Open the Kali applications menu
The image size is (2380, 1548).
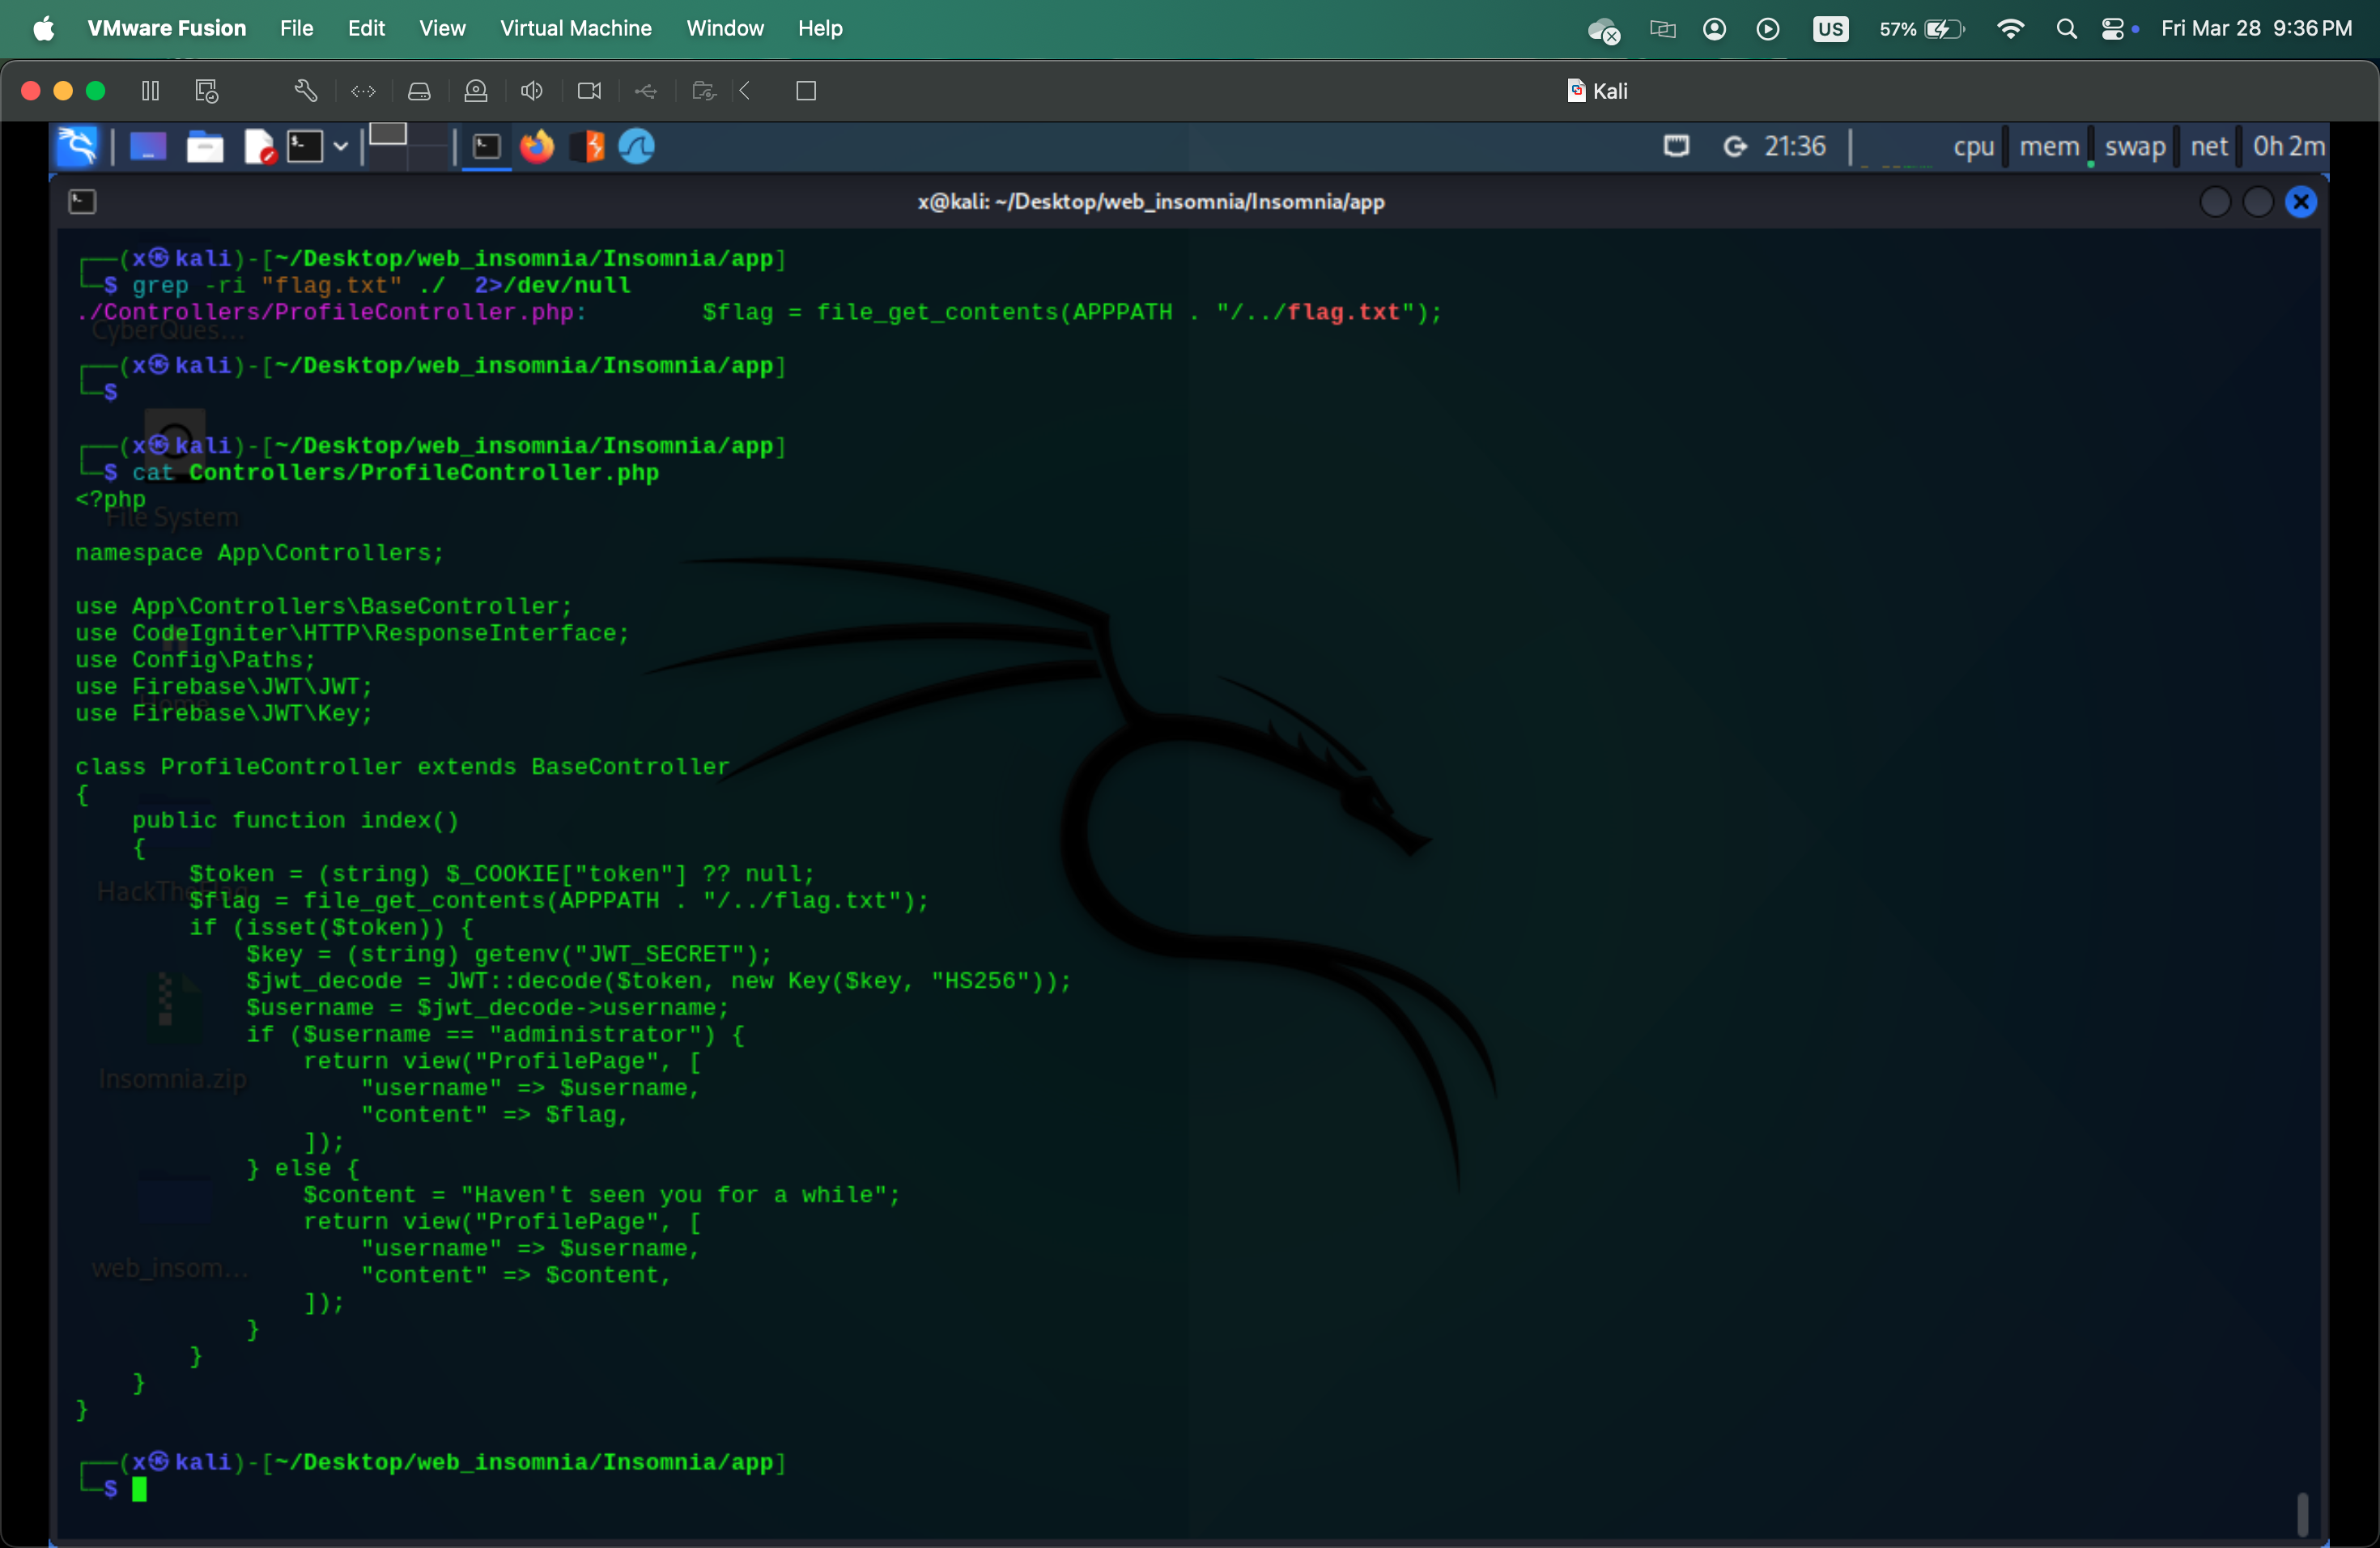tap(77, 146)
